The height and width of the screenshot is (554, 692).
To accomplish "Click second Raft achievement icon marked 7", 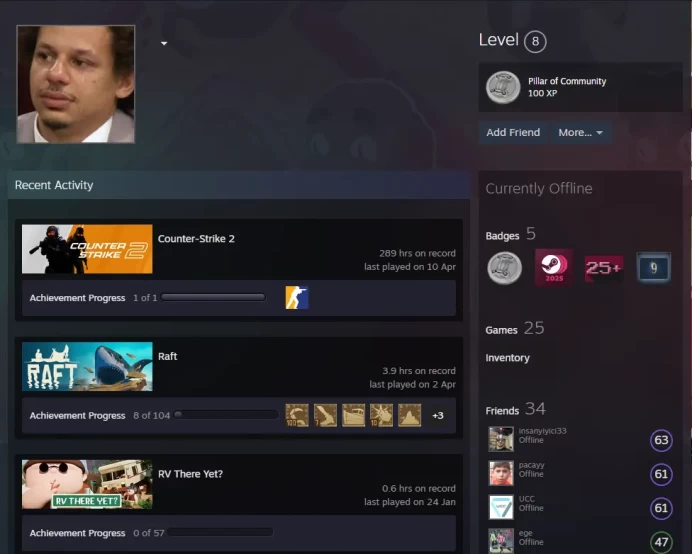I will (x=325, y=415).
